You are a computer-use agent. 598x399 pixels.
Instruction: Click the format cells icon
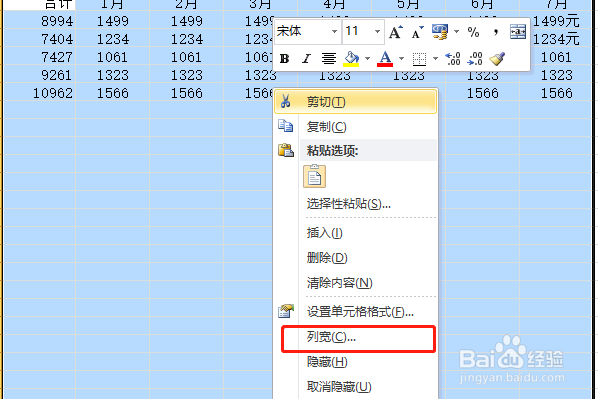click(x=286, y=311)
